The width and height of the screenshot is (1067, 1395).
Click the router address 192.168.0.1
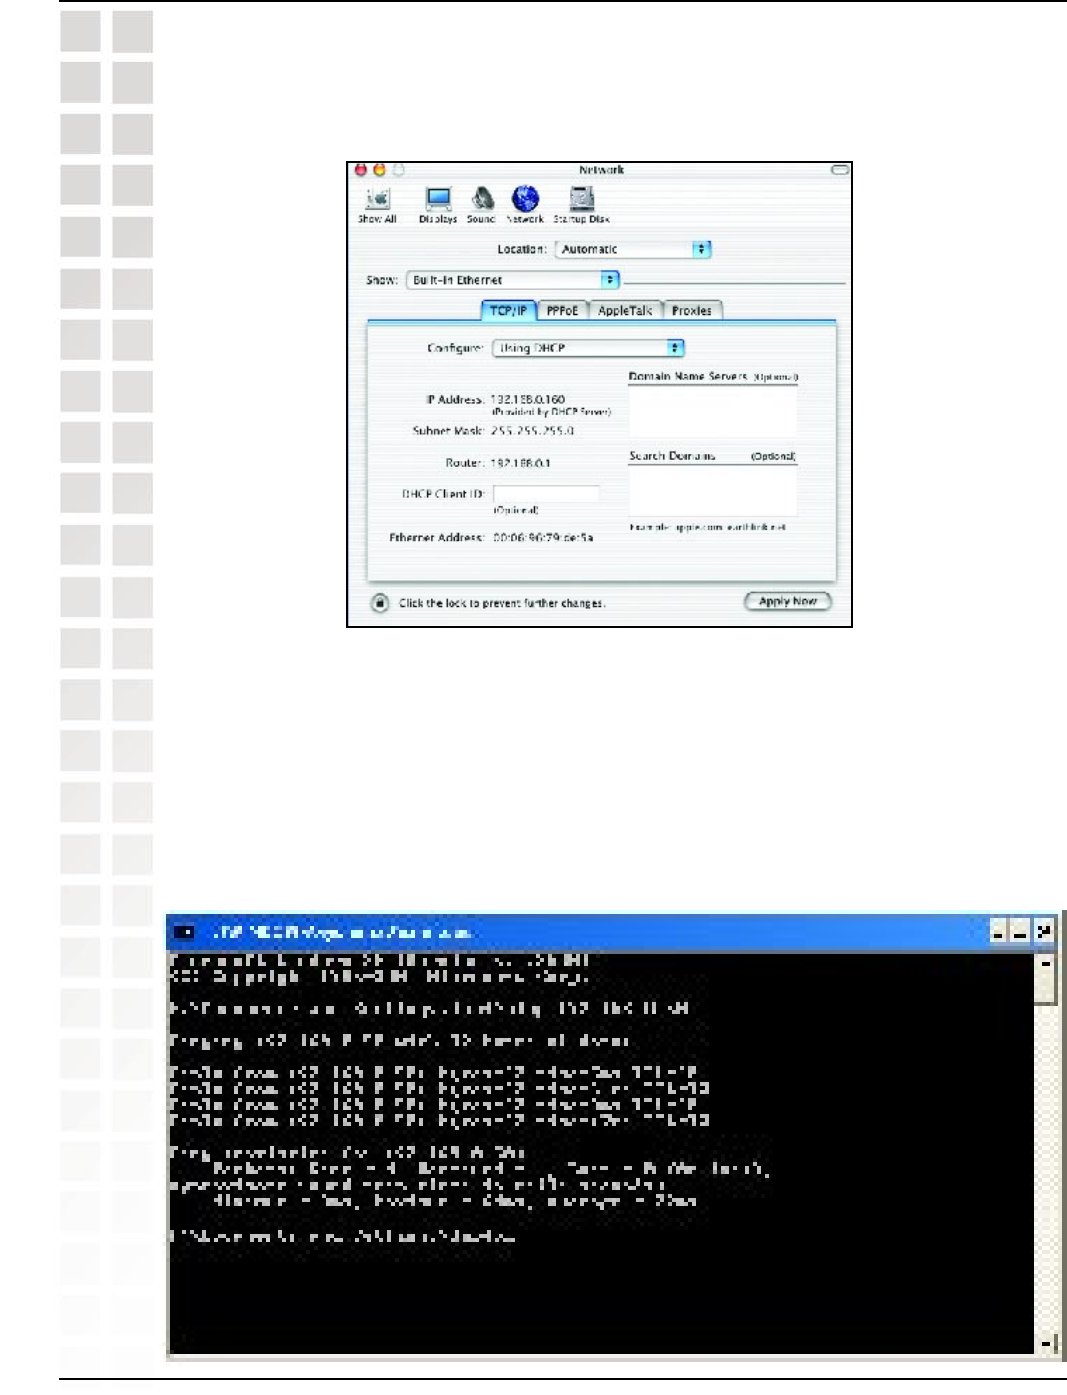(520, 463)
